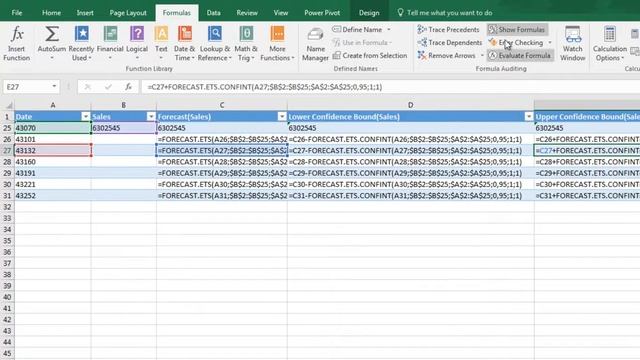Click the Name Box showing E27

point(27,87)
